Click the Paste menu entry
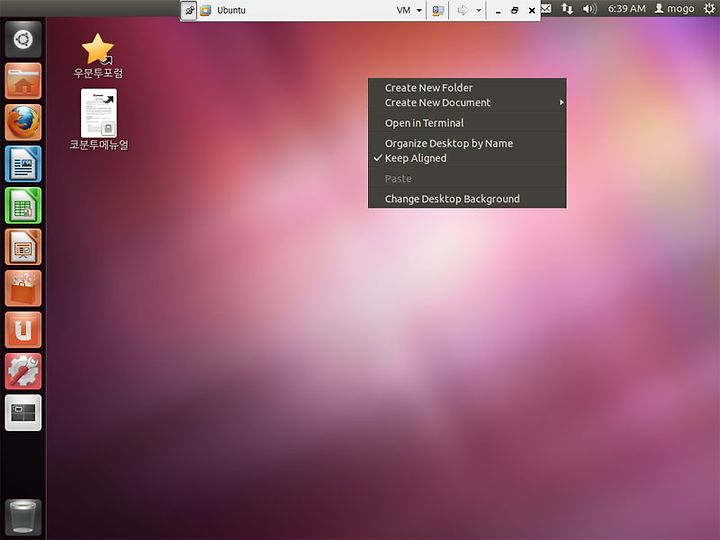The height and width of the screenshot is (540, 720). click(x=467, y=179)
